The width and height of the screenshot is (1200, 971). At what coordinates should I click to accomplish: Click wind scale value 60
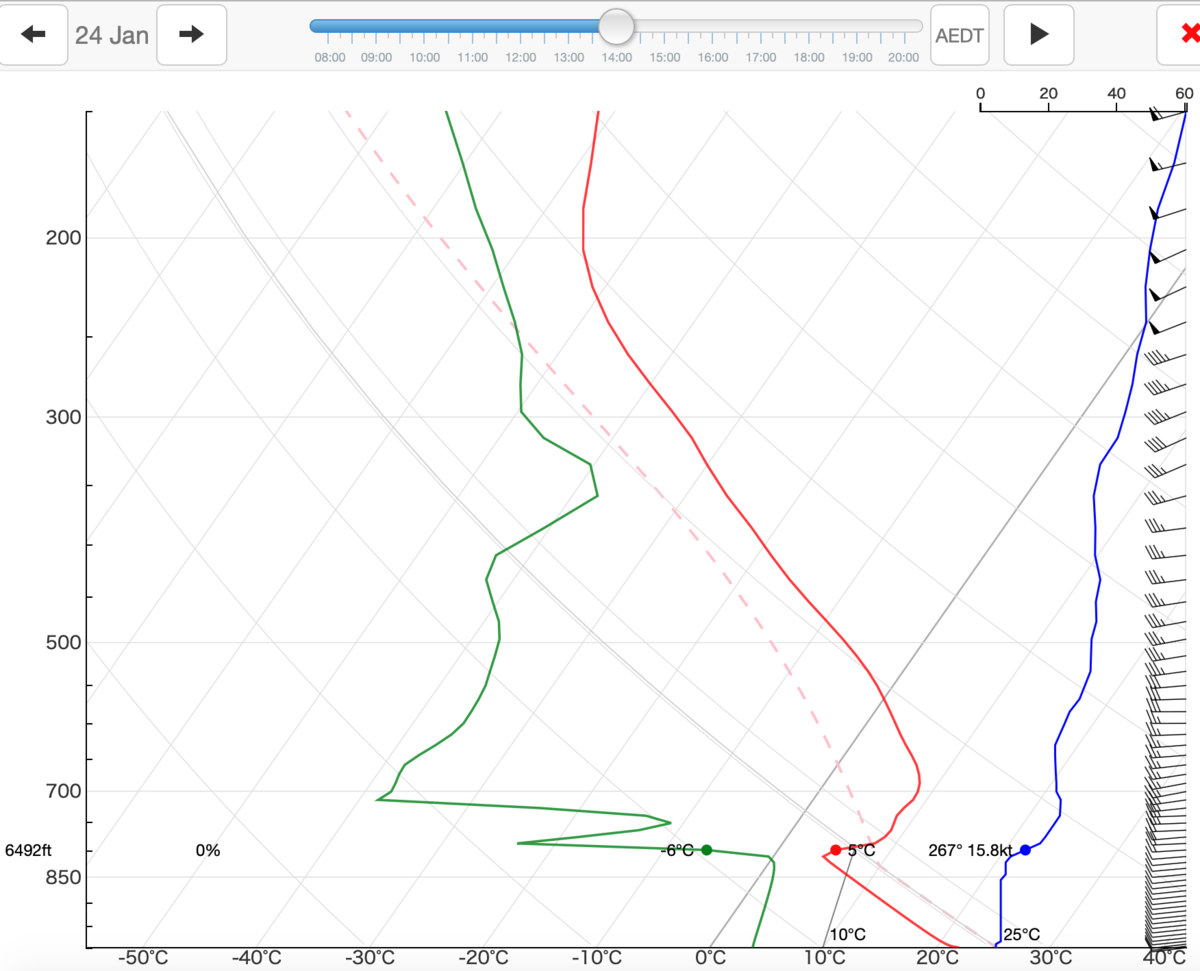1185,93
